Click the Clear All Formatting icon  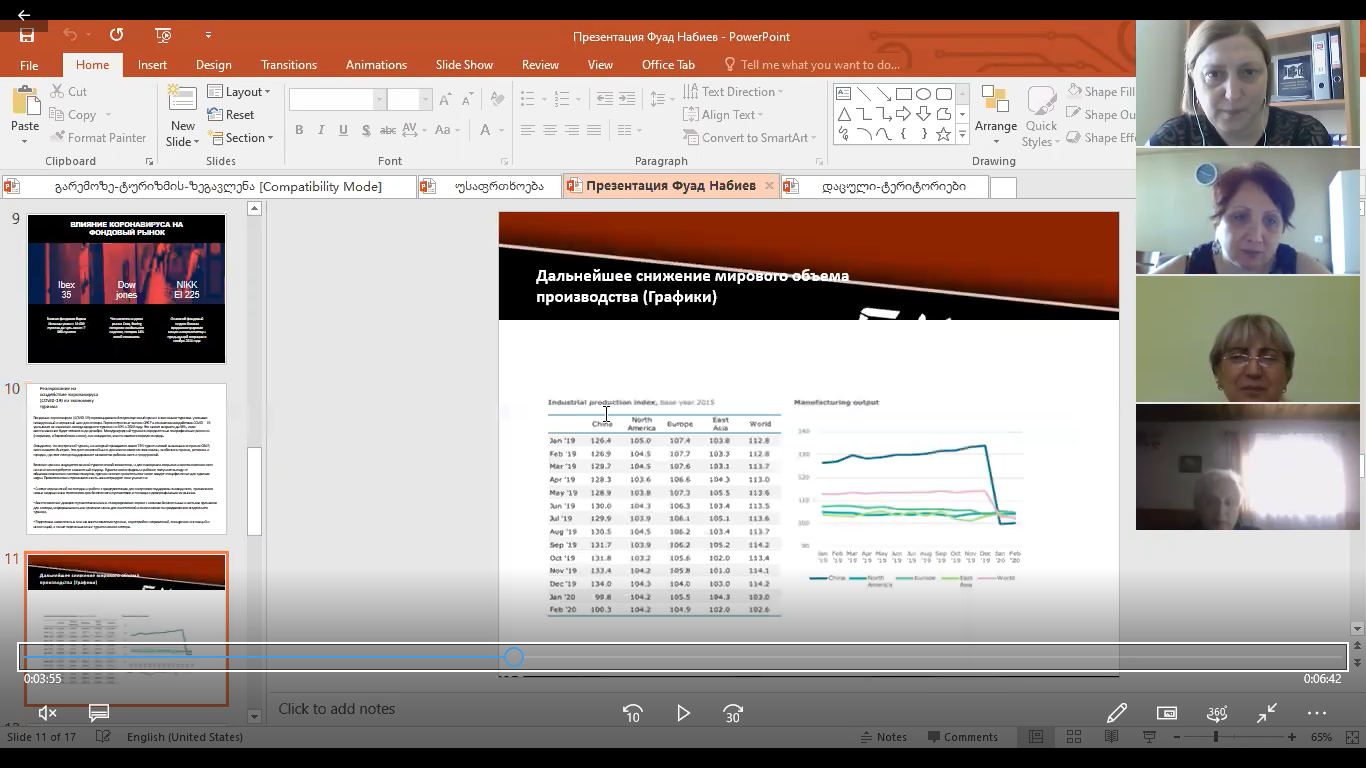pyautogui.click(x=497, y=99)
